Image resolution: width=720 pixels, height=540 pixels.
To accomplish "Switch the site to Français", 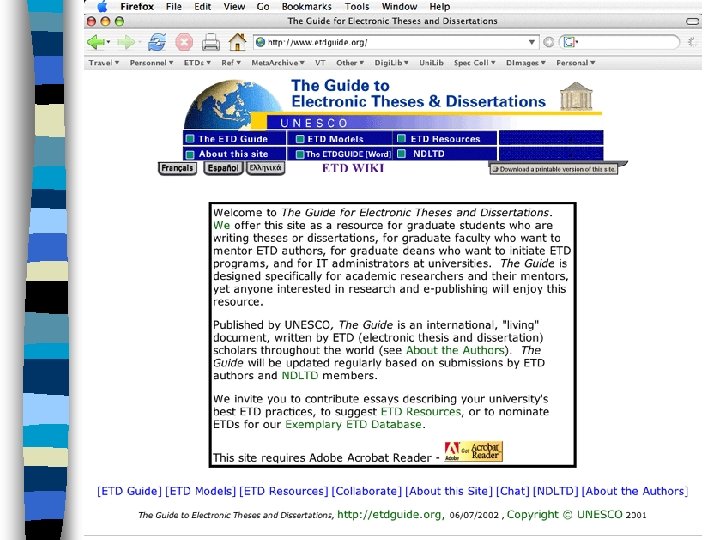I will [x=177, y=168].
